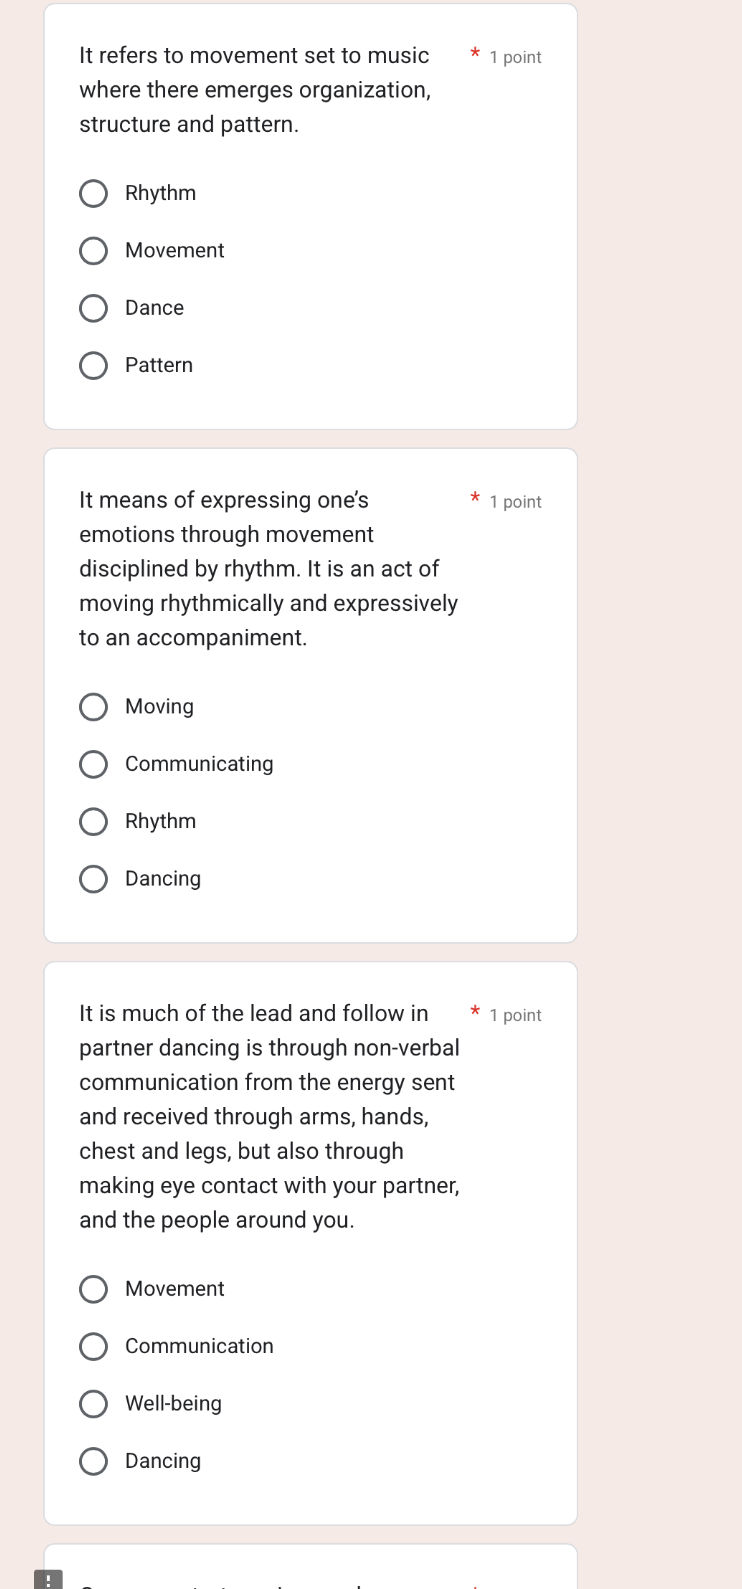Click the exclamation alert icon at bottom left
This screenshot has height=1589, width=742.
click(x=47, y=1577)
